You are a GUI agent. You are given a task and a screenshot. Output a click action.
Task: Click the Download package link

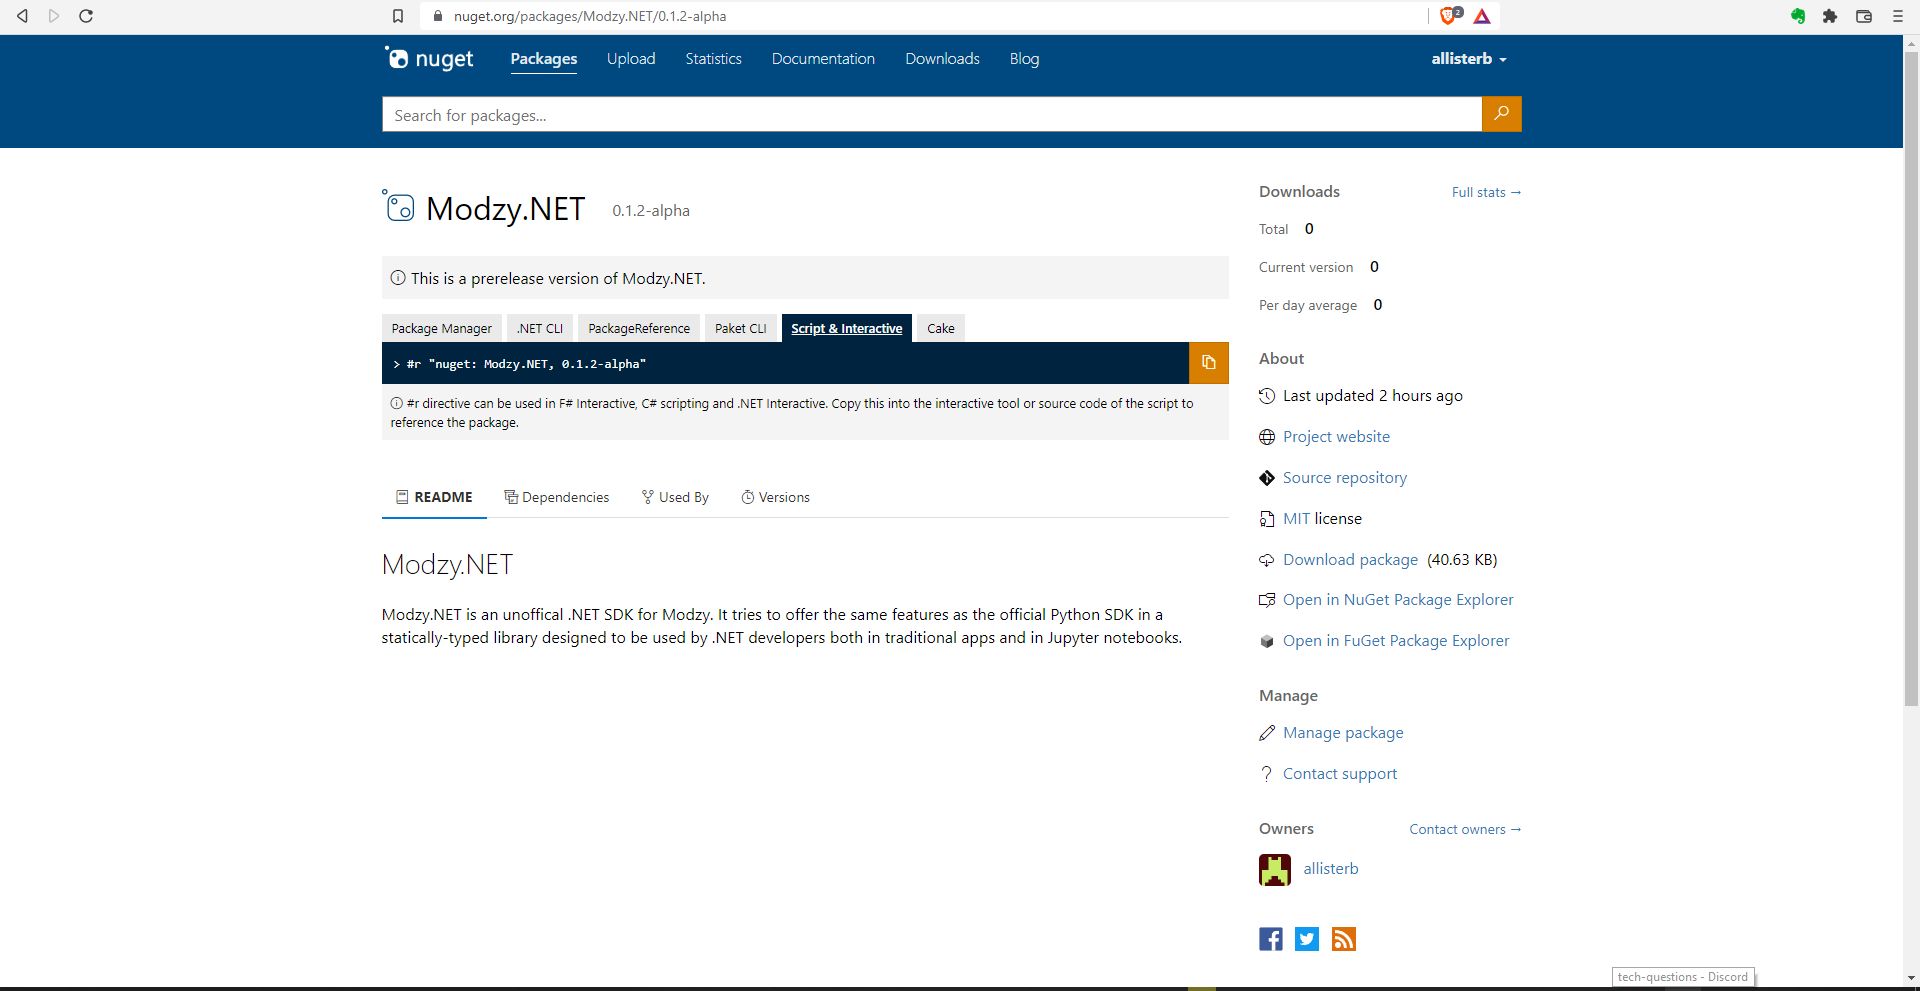click(1350, 559)
